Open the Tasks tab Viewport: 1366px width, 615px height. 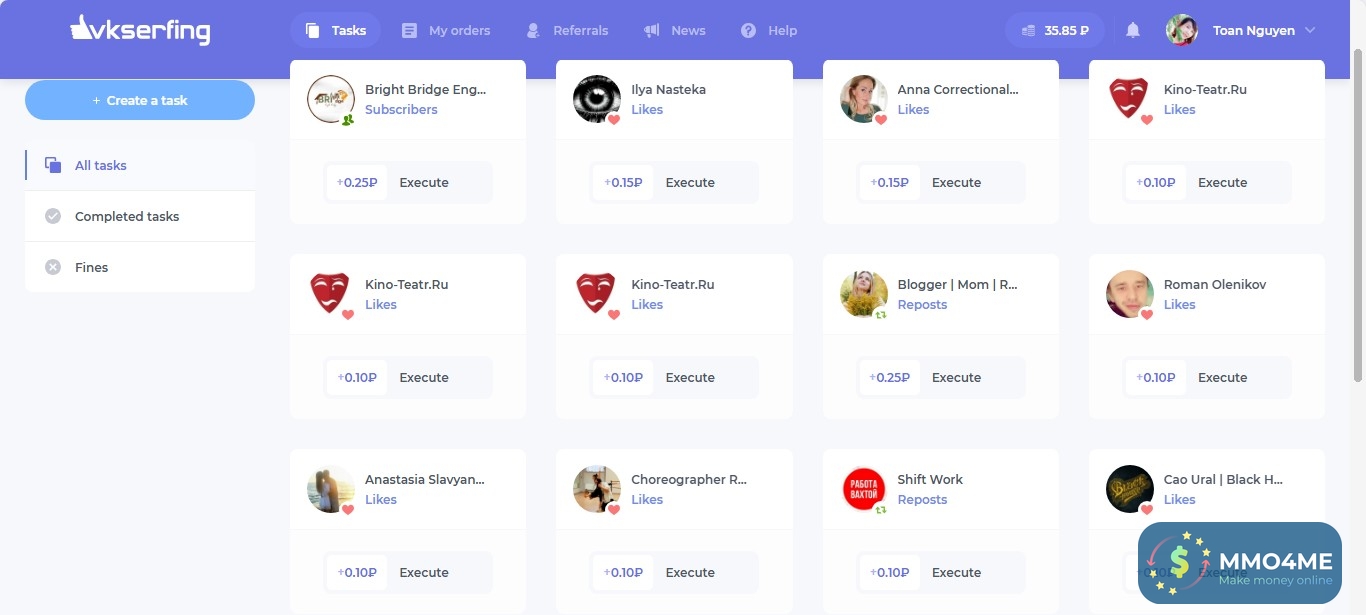(x=335, y=30)
